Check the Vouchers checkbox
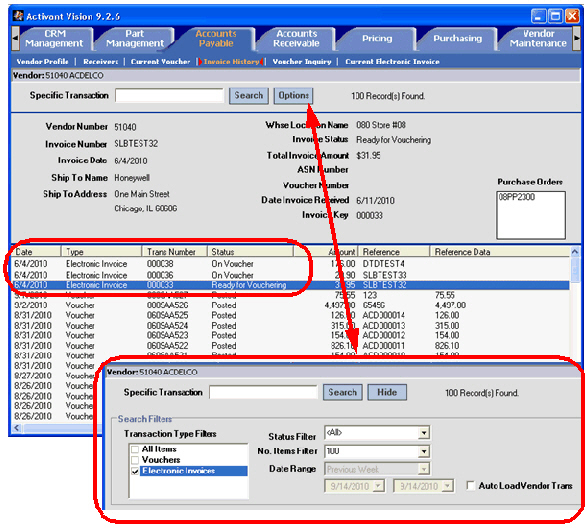This screenshot has height=528, width=587. (x=135, y=460)
